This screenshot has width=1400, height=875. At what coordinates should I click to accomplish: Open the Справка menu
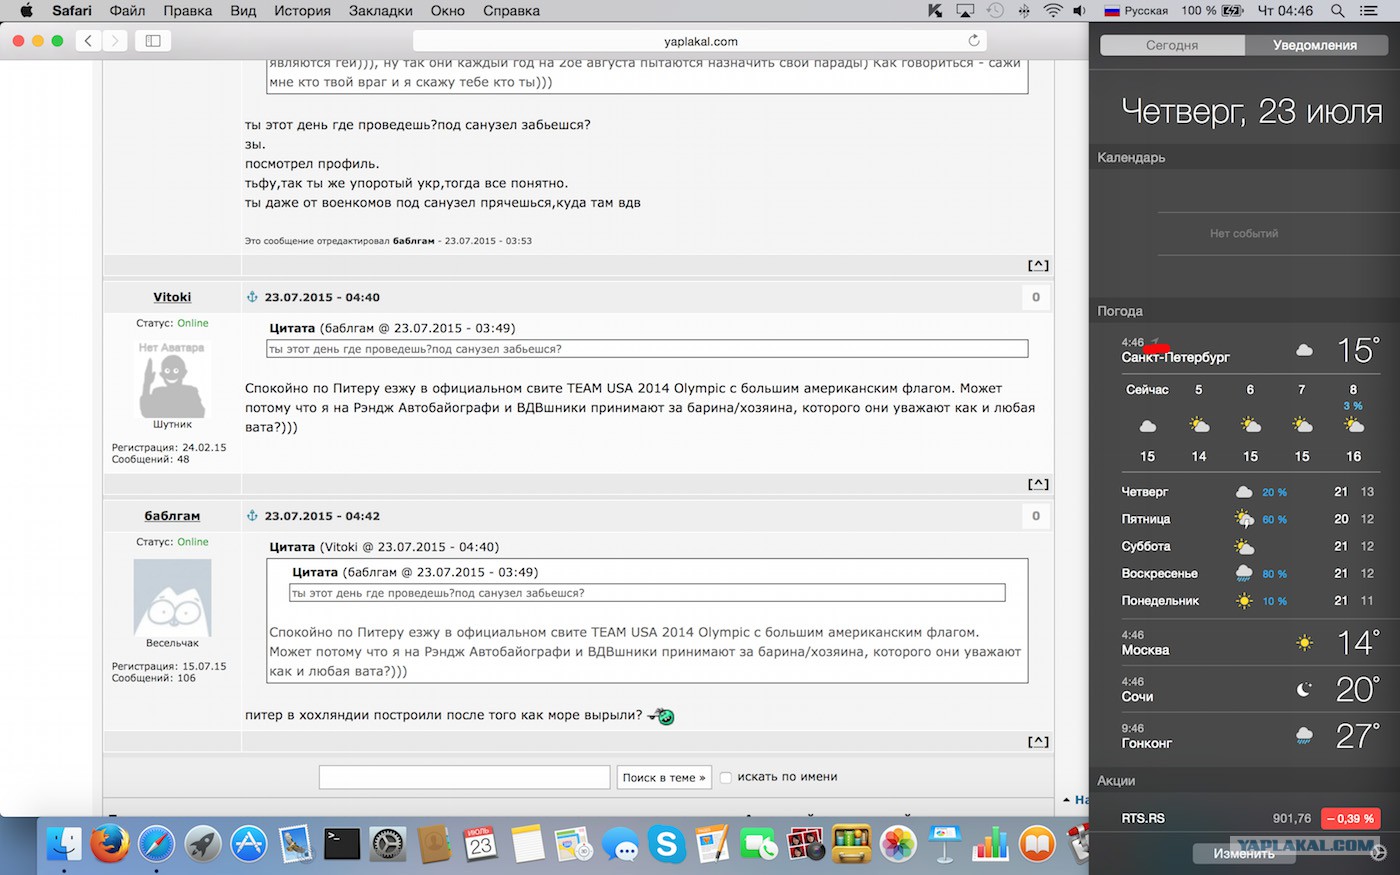(x=511, y=11)
